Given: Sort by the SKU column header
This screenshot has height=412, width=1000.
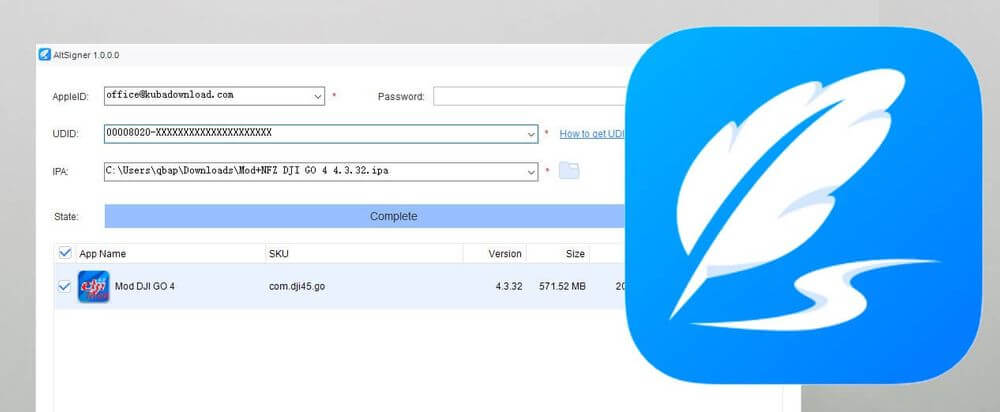Looking at the screenshot, I should (364, 254).
